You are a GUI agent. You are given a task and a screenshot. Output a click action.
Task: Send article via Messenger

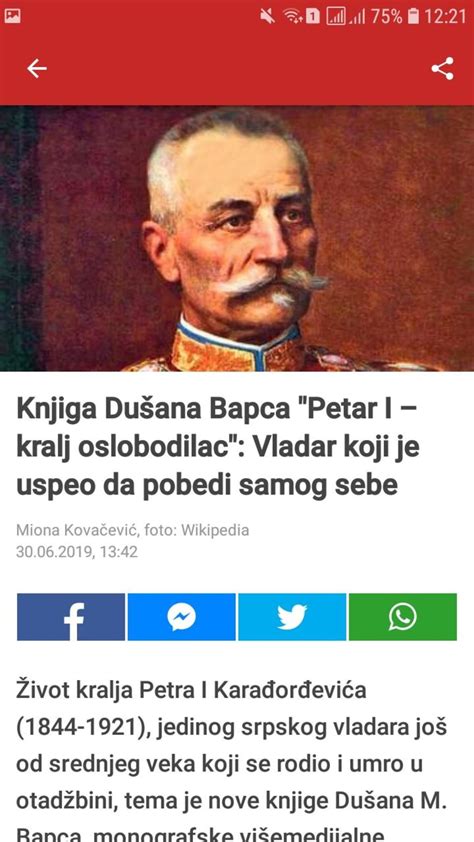pyautogui.click(x=181, y=617)
